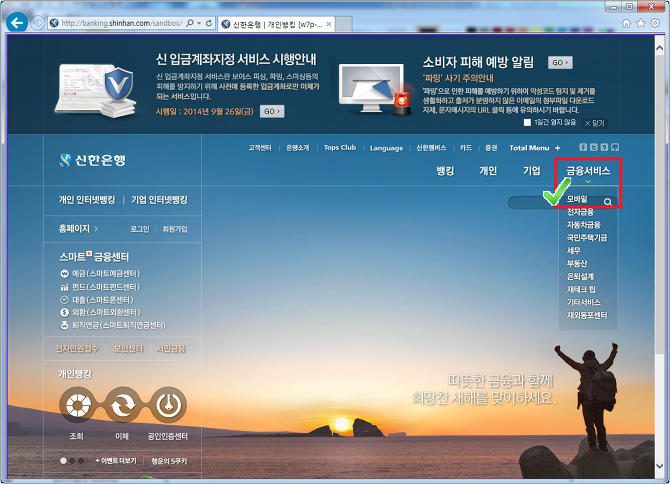The image size is (670, 484).
Task: Select the 신한은행 개인뱅킹 browser tab
Action: [276, 24]
